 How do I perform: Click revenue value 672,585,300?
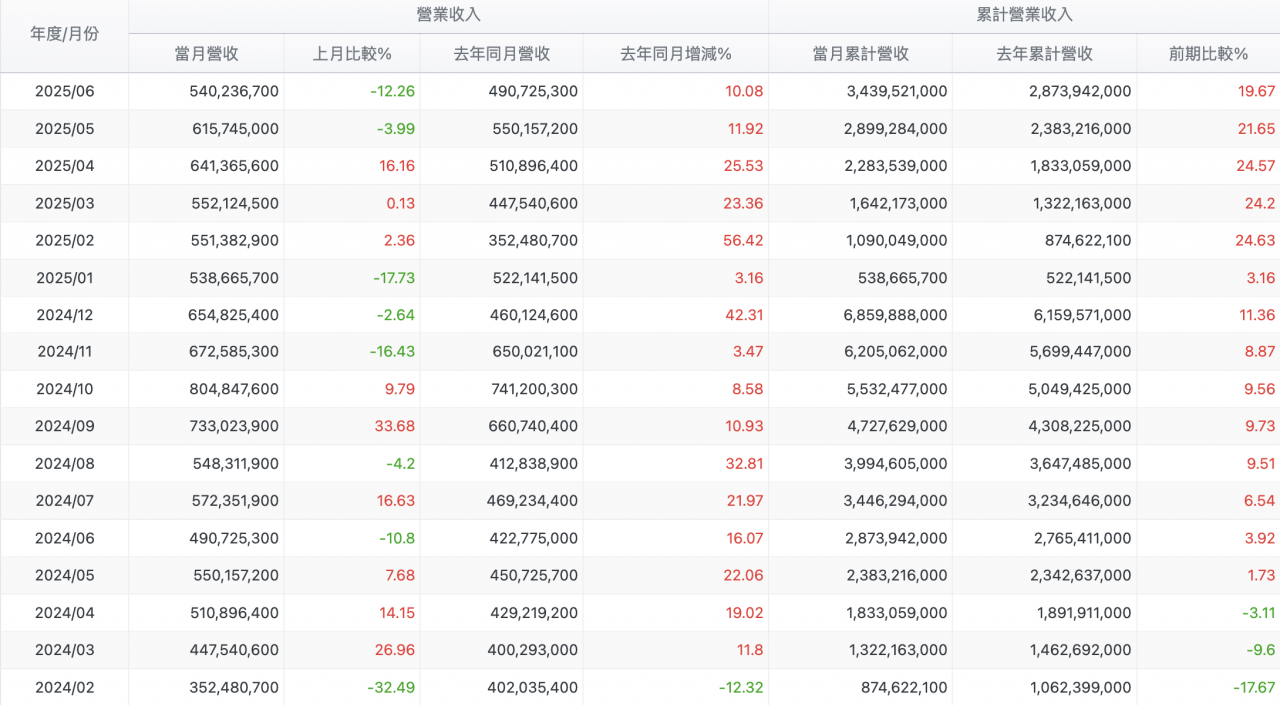[x=234, y=352]
